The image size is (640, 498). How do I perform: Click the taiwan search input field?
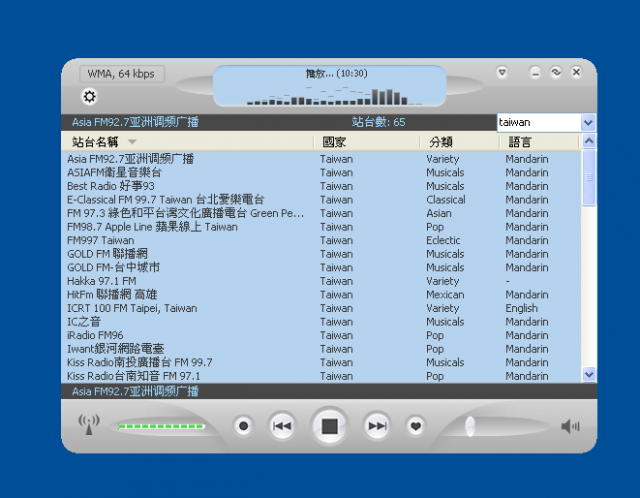(x=539, y=122)
